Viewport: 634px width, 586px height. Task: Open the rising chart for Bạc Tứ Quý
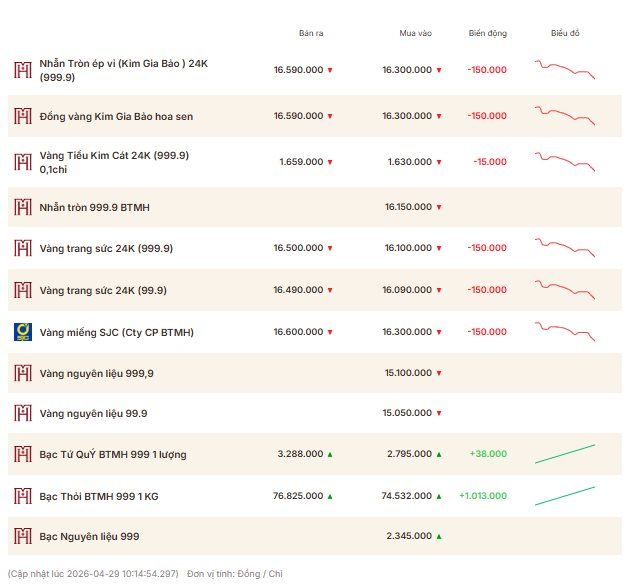pyautogui.click(x=565, y=454)
